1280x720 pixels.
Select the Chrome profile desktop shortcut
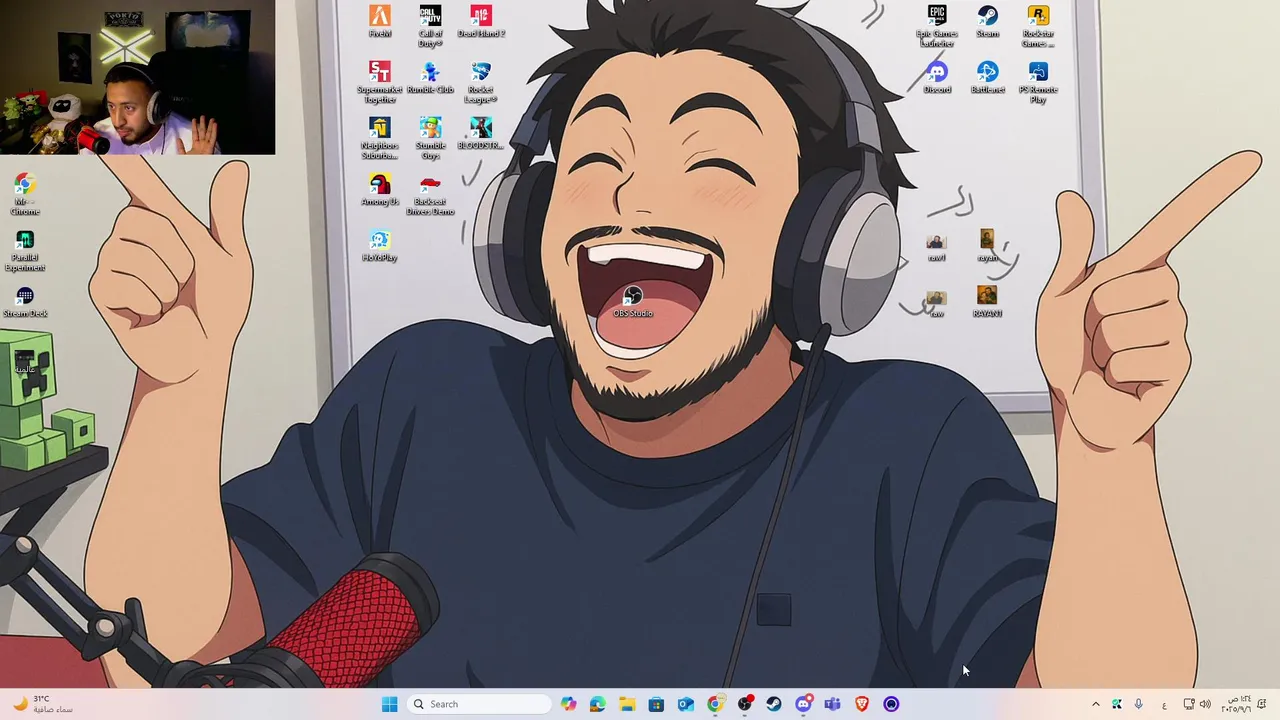point(25,194)
